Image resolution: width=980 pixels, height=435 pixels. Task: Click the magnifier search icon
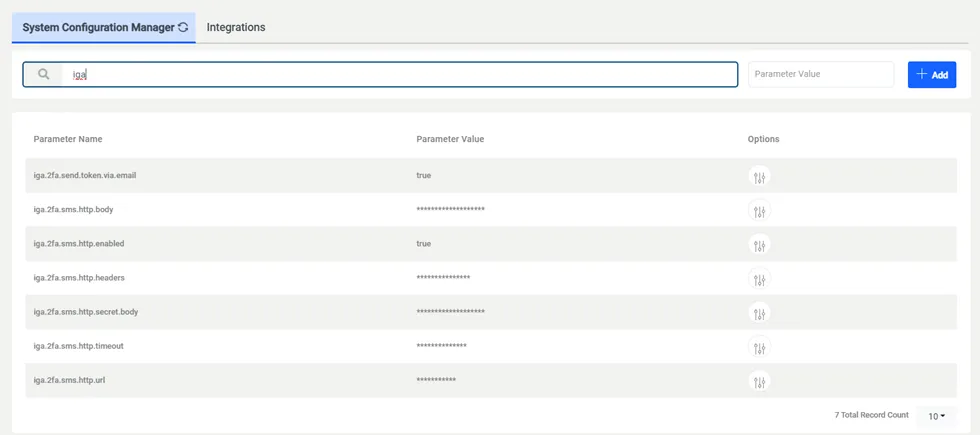(x=43, y=74)
